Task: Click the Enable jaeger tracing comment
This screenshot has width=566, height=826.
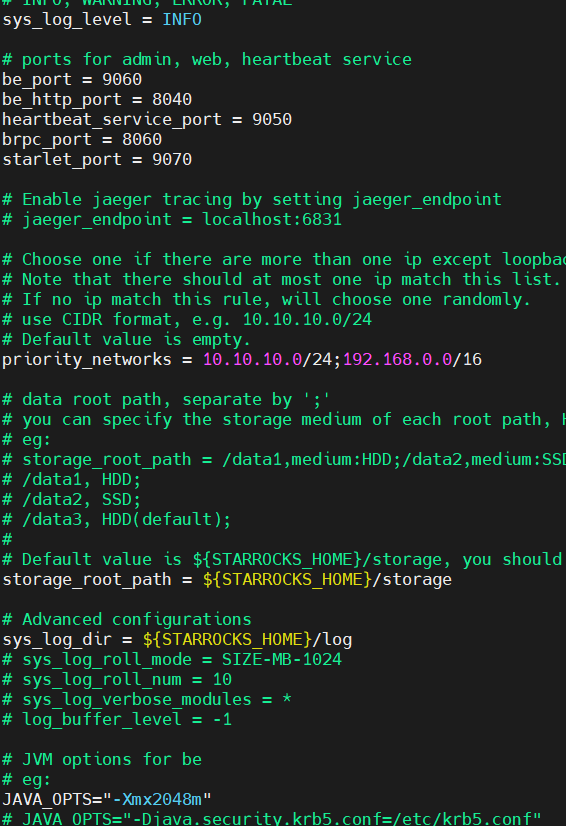Action: (252, 200)
